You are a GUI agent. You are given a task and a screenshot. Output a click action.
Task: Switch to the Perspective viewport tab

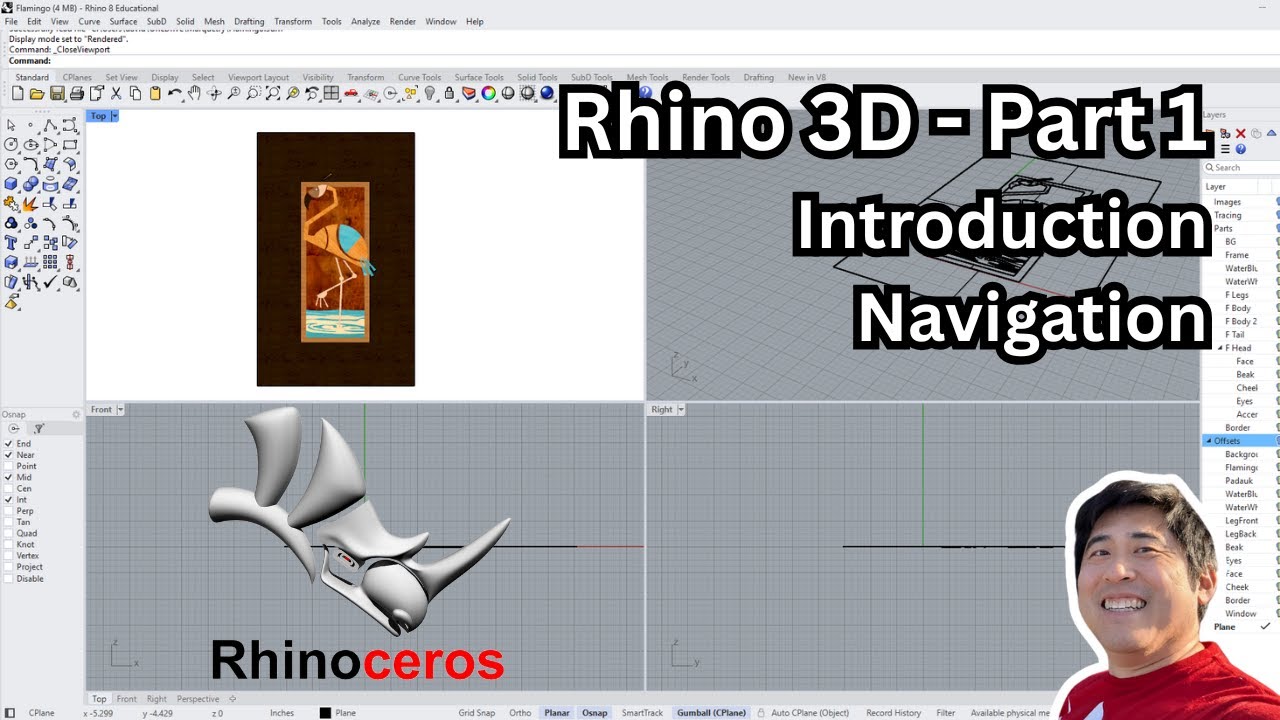pos(198,699)
